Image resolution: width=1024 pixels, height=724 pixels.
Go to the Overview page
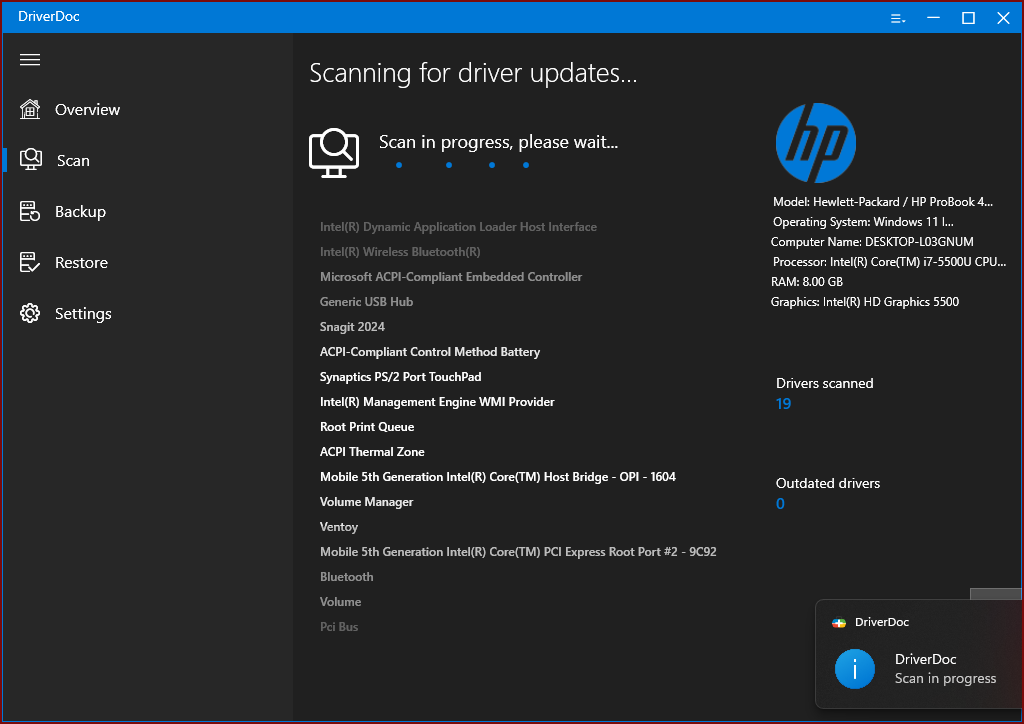(88, 110)
